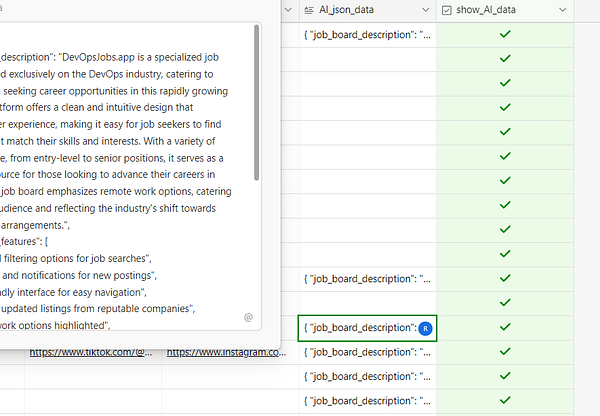Open the instagram.com link in the grid

[x=227, y=352]
